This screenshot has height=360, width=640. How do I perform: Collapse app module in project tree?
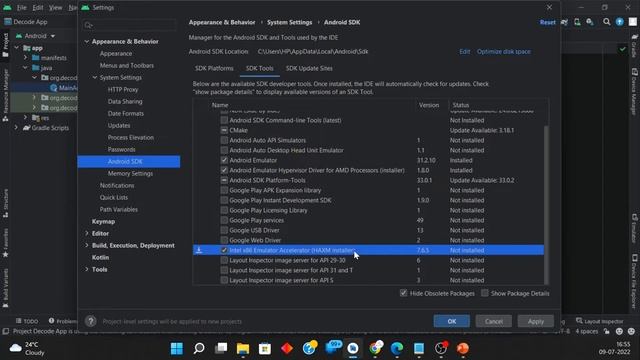[17, 48]
